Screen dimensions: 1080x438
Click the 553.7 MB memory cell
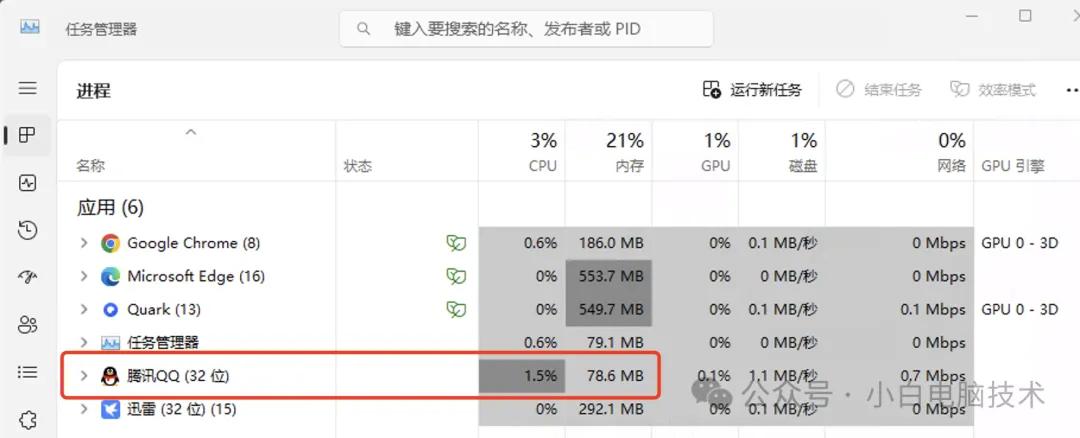(608, 276)
